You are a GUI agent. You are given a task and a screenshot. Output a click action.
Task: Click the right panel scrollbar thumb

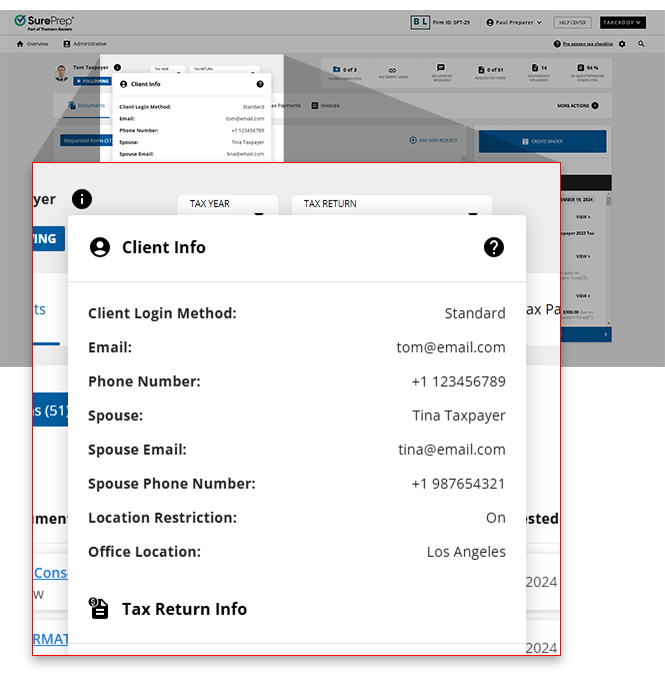(608, 200)
